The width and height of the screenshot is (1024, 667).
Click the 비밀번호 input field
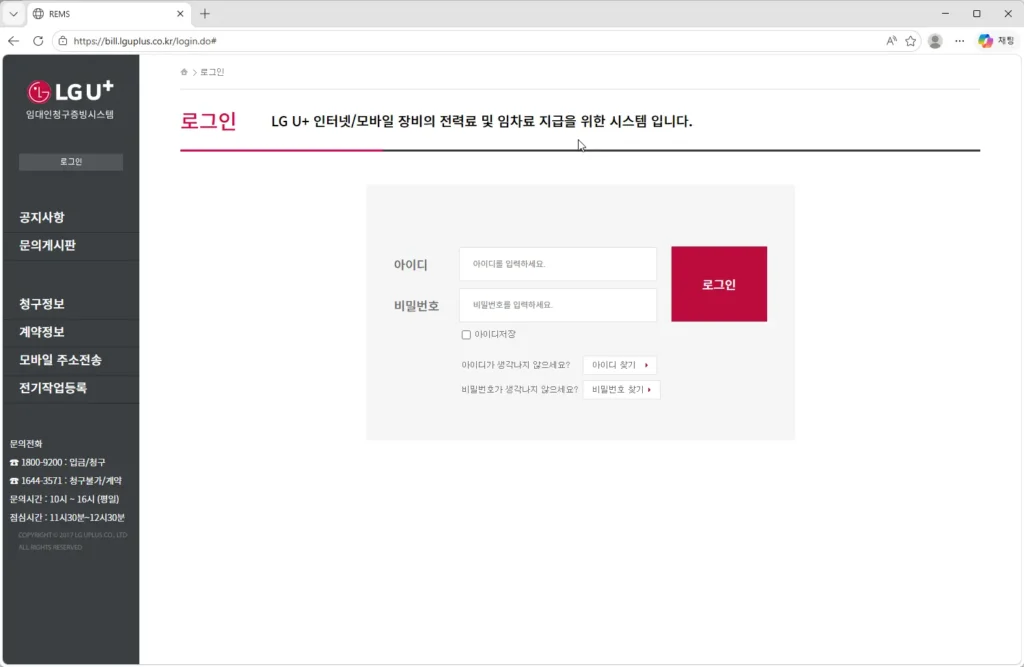pyautogui.click(x=558, y=305)
